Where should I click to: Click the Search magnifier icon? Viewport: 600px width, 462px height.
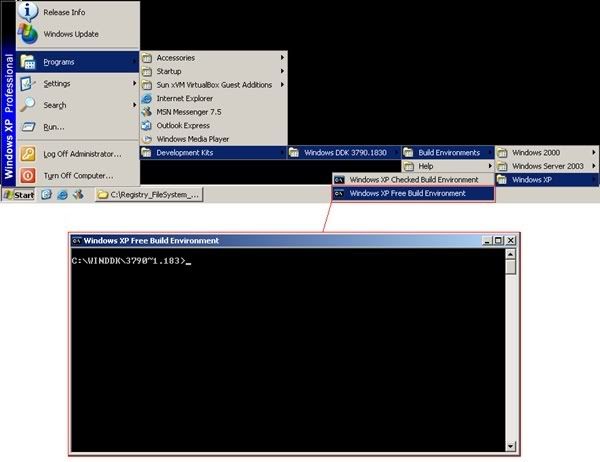click(28, 105)
